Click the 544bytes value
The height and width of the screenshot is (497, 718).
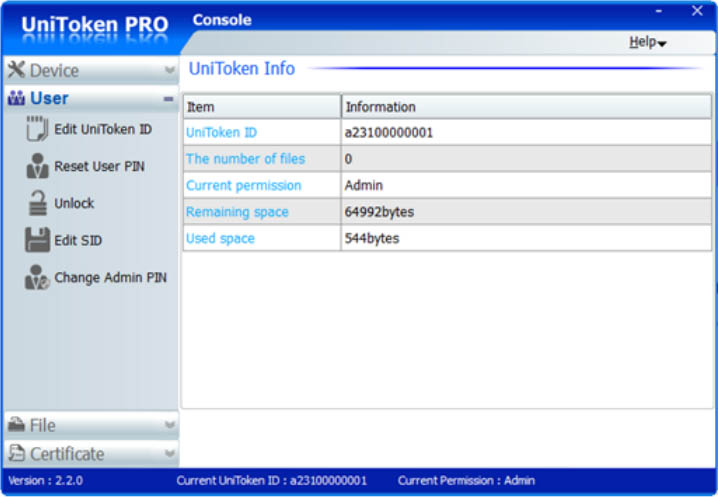(x=372, y=239)
